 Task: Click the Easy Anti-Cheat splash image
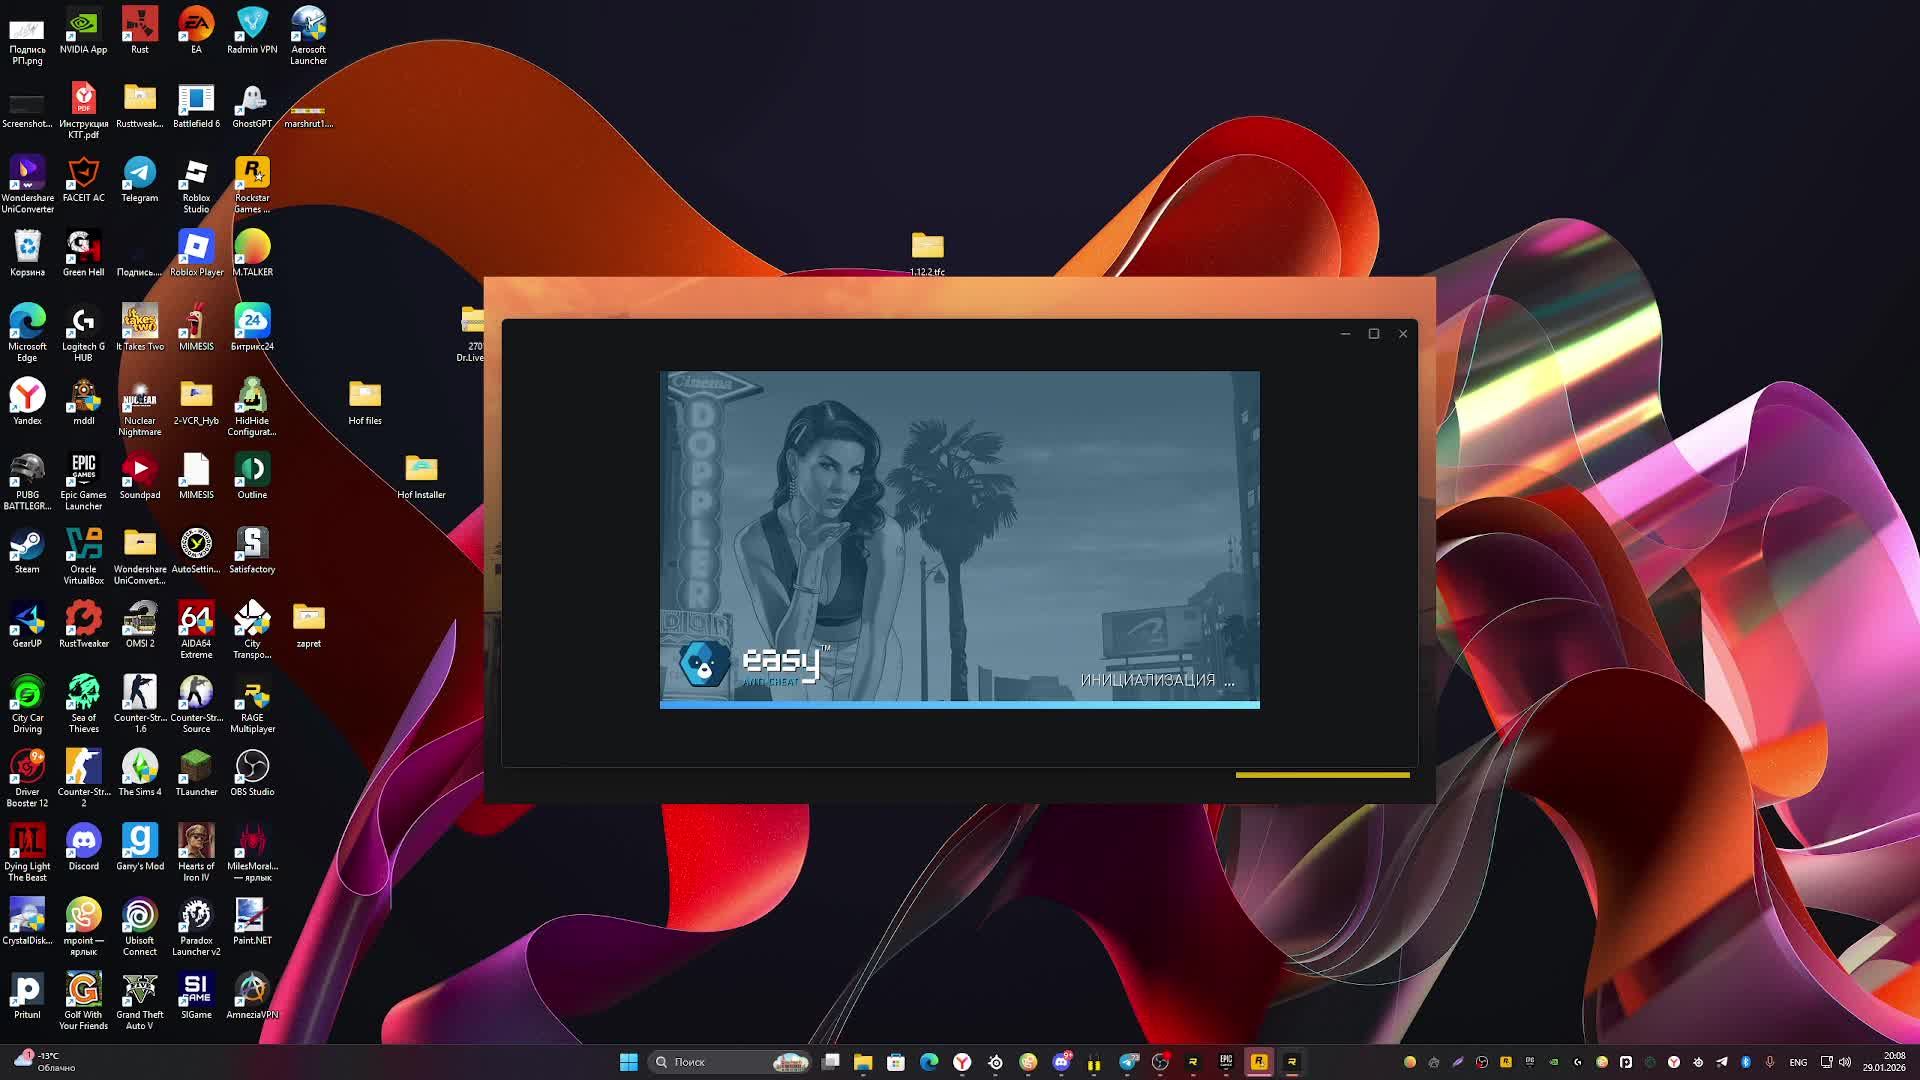(959, 538)
